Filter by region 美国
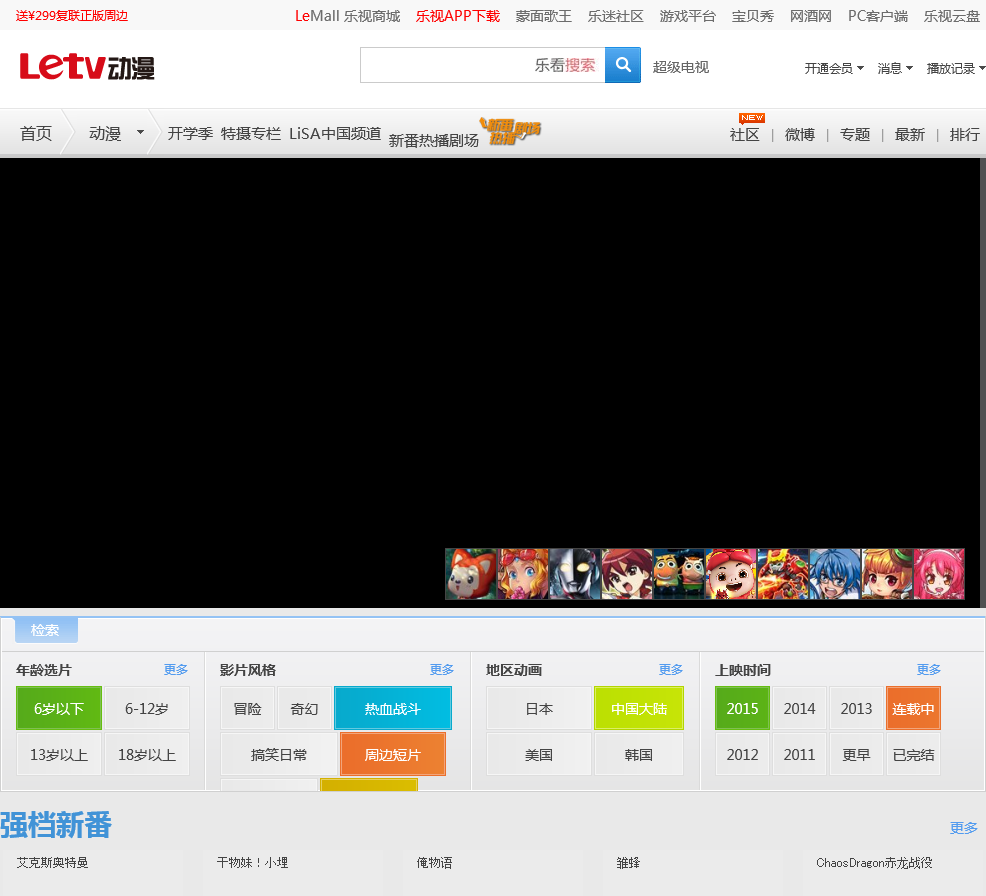The width and height of the screenshot is (986, 896). (x=539, y=754)
